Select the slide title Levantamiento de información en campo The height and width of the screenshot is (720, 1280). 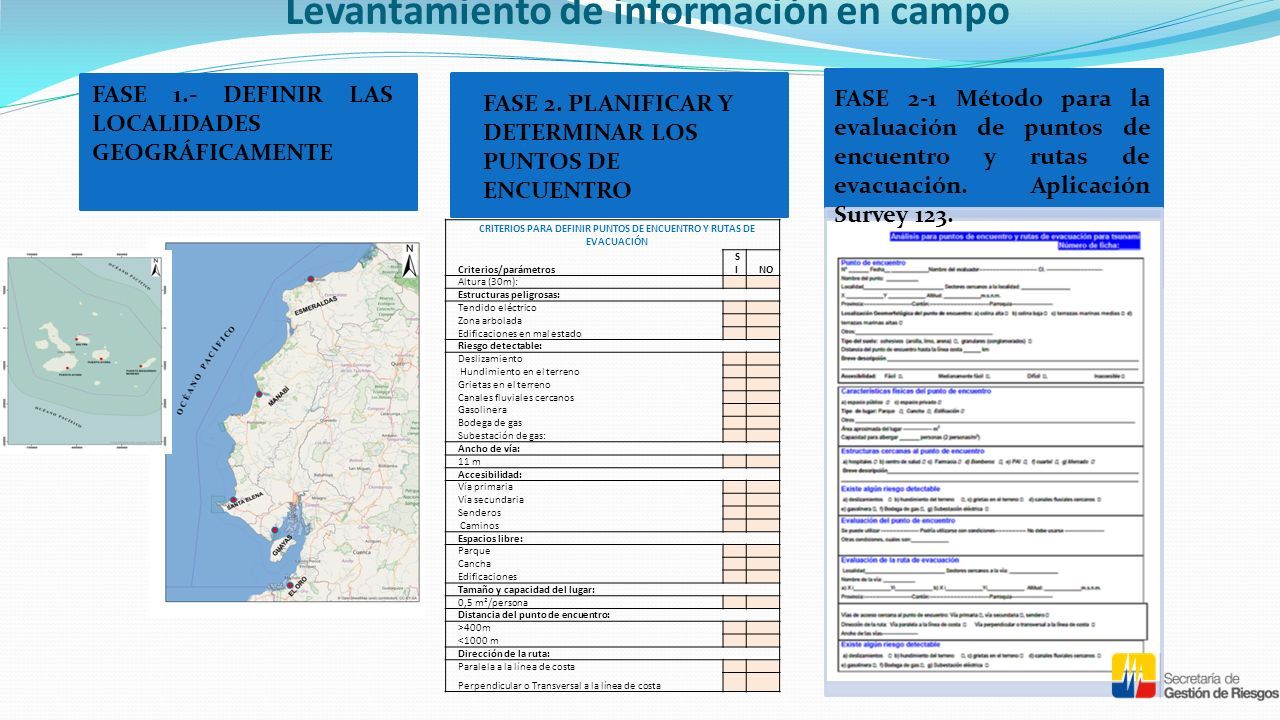[647, 14]
